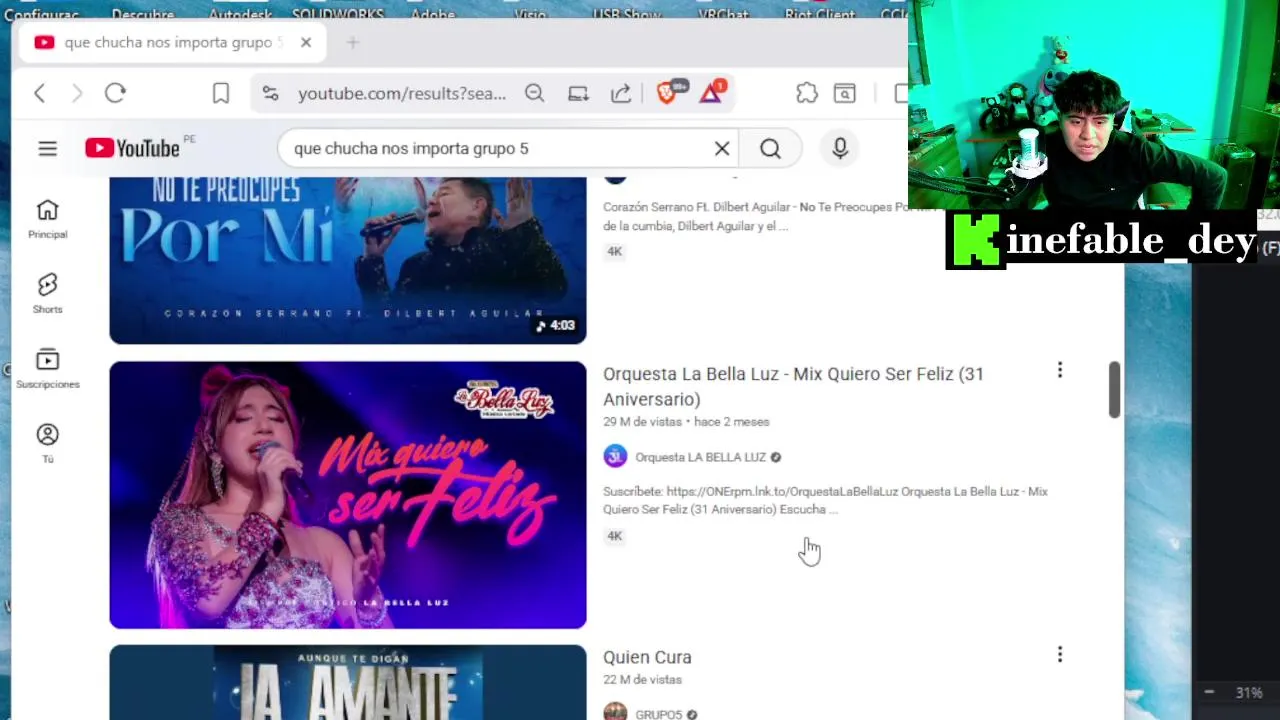
Task: Open the YouTube guide hamburger menu
Action: tap(47, 148)
